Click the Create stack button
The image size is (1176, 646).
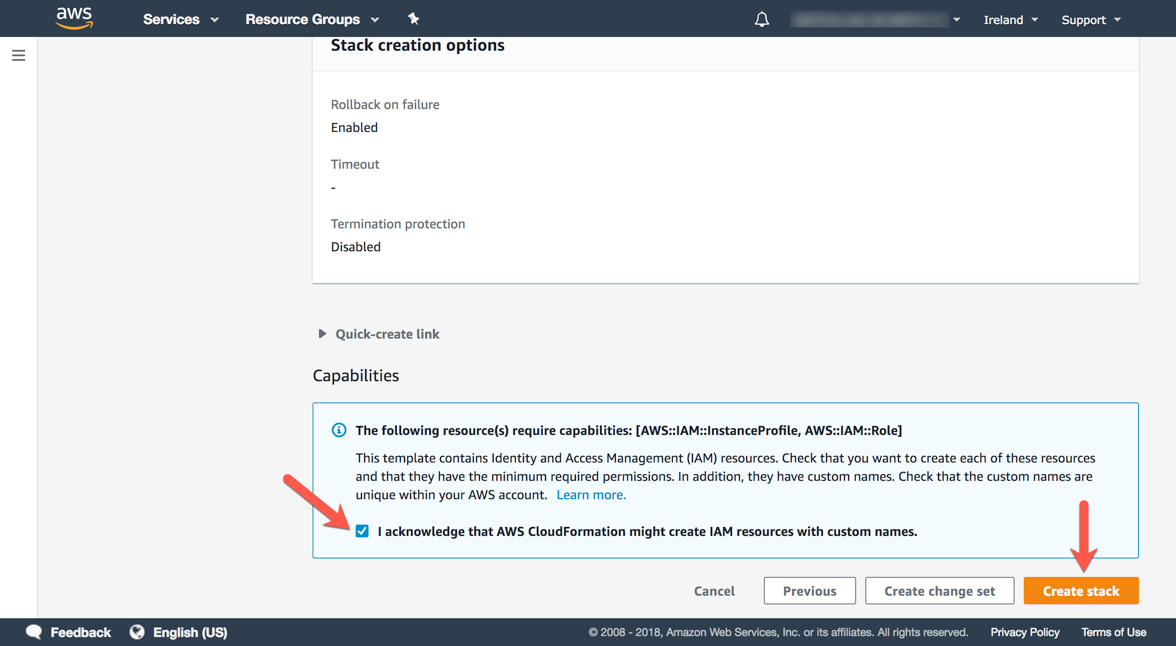click(1081, 590)
